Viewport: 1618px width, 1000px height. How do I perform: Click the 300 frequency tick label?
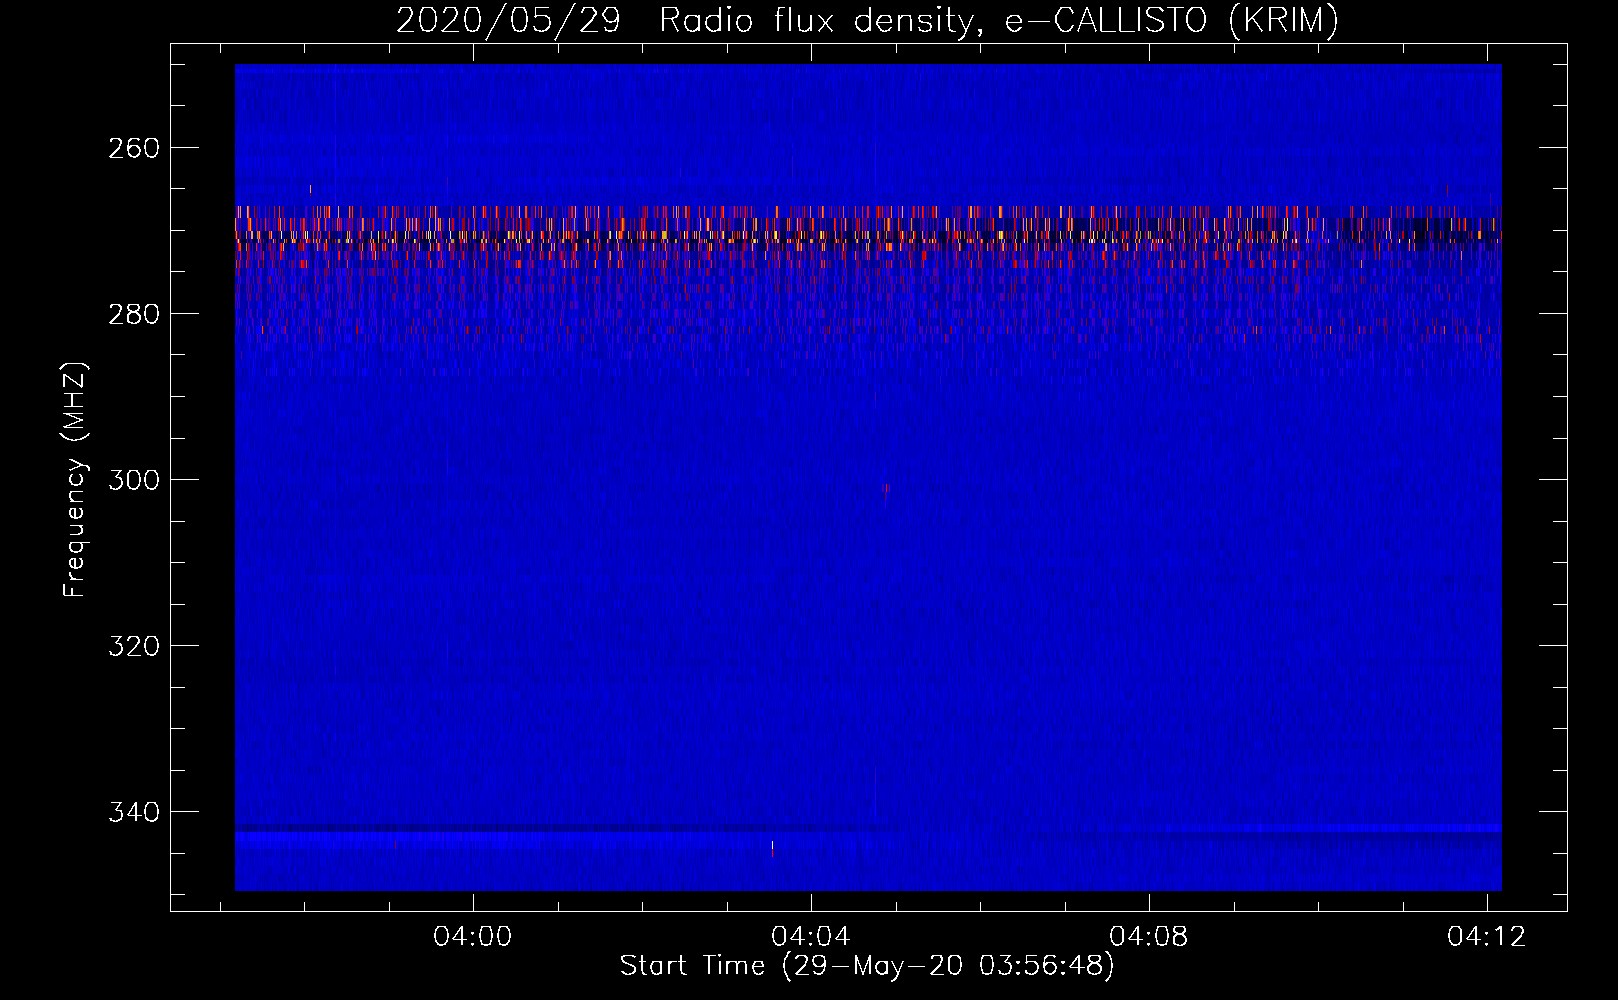[133, 480]
